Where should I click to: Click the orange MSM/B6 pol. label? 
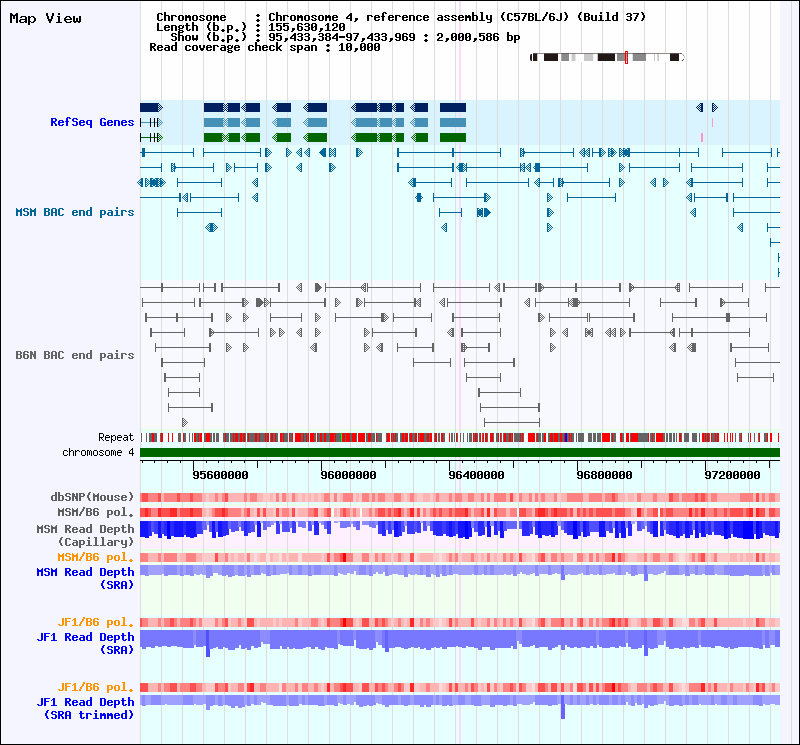(x=95, y=557)
